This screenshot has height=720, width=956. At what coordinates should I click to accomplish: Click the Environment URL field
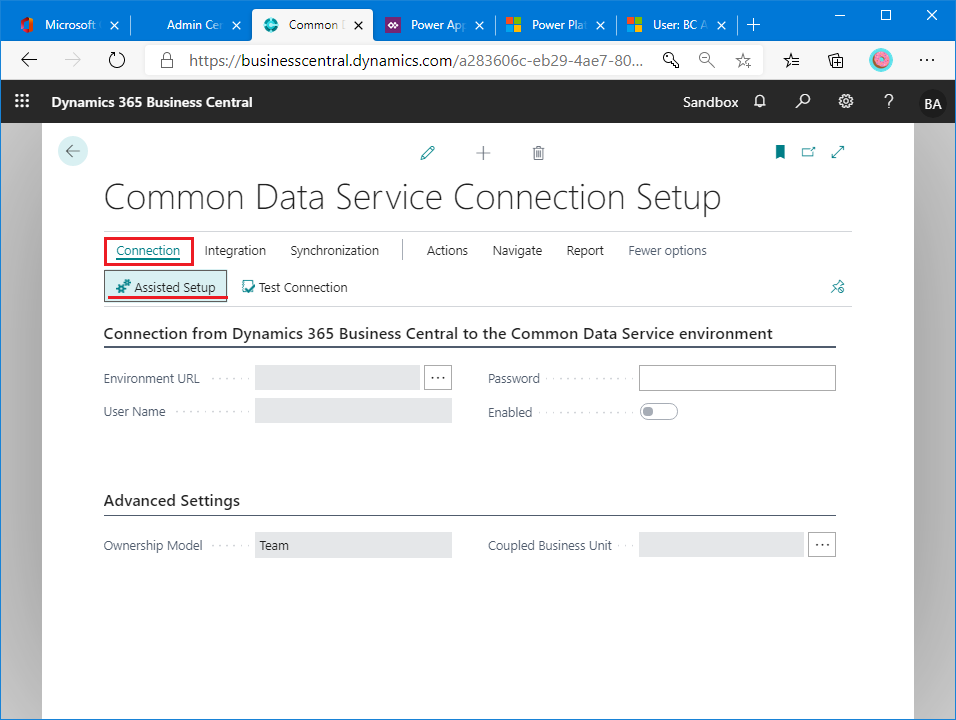pyautogui.click(x=337, y=378)
